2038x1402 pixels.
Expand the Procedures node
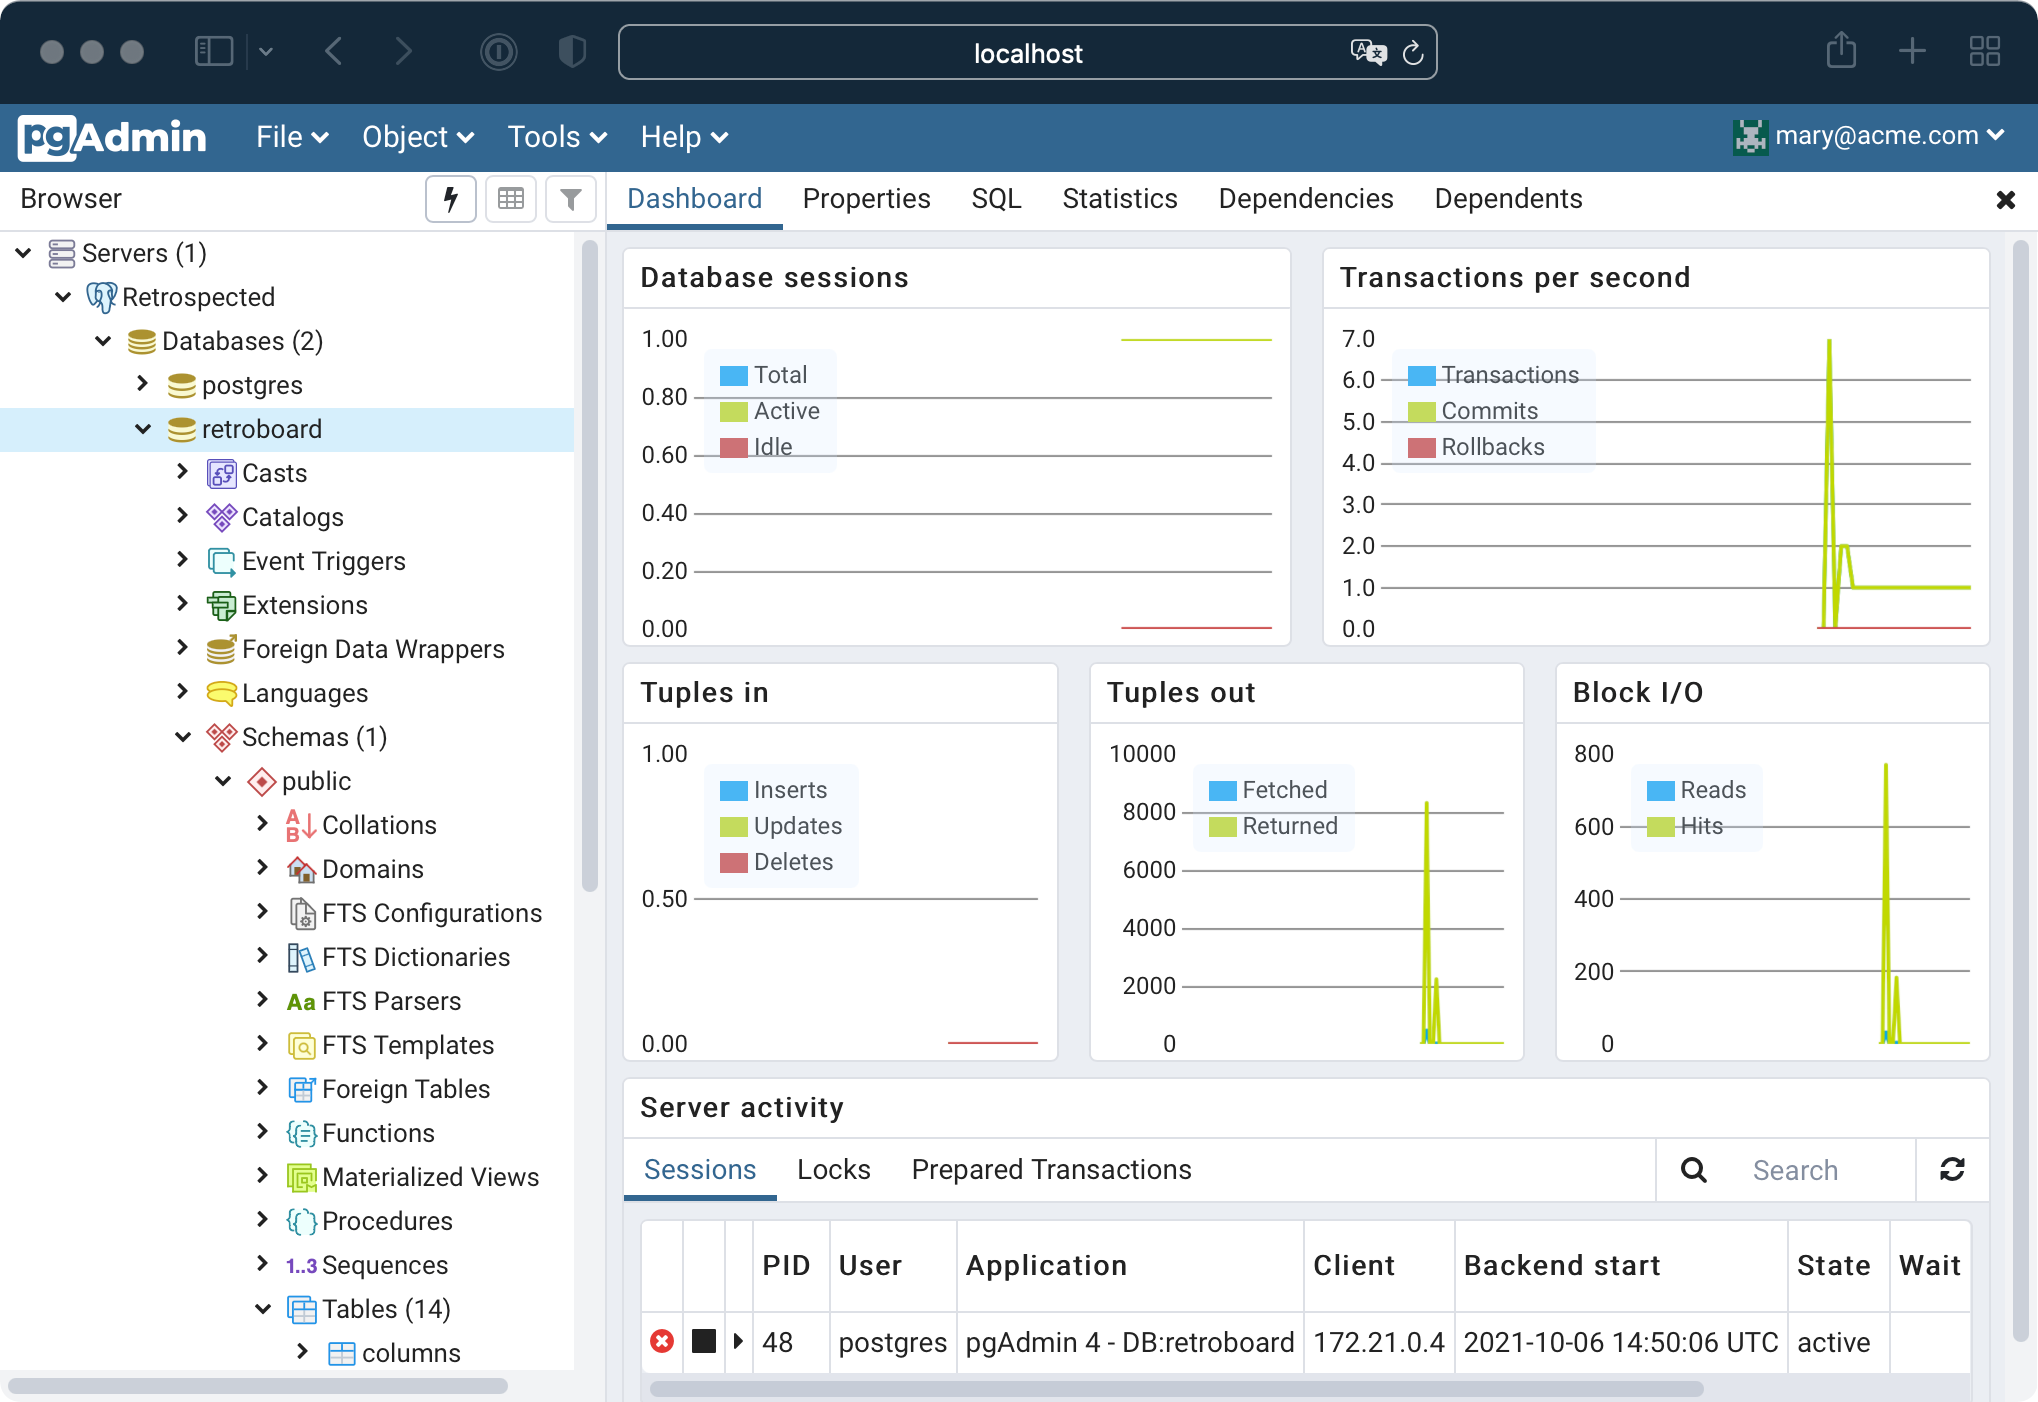tap(263, 1220)
